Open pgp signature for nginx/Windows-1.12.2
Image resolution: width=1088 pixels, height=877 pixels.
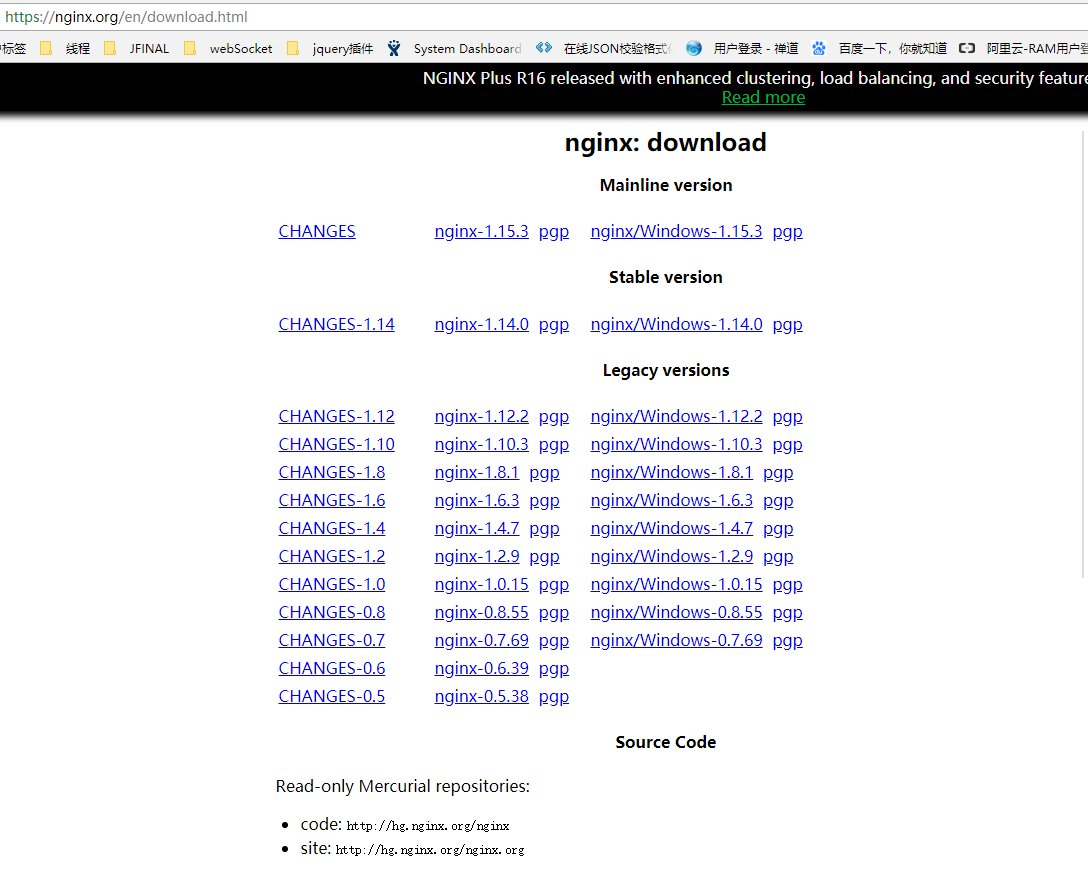788,417
